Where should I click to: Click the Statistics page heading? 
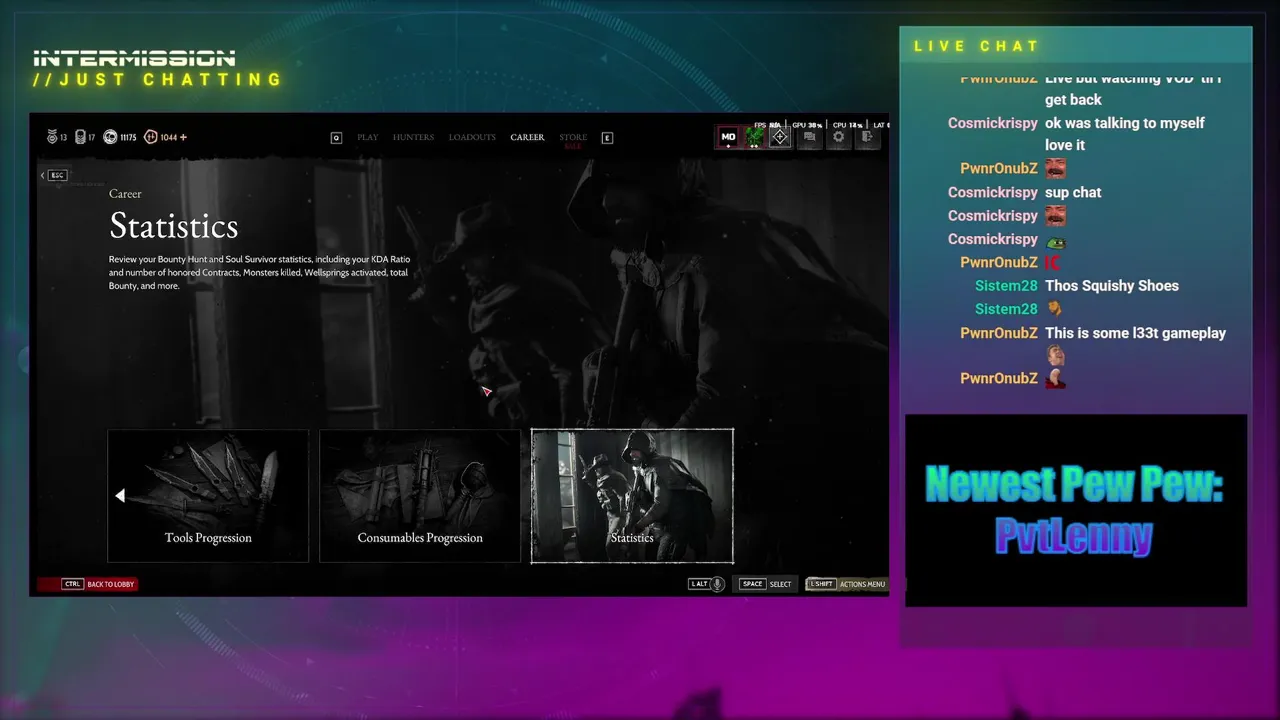174,226
